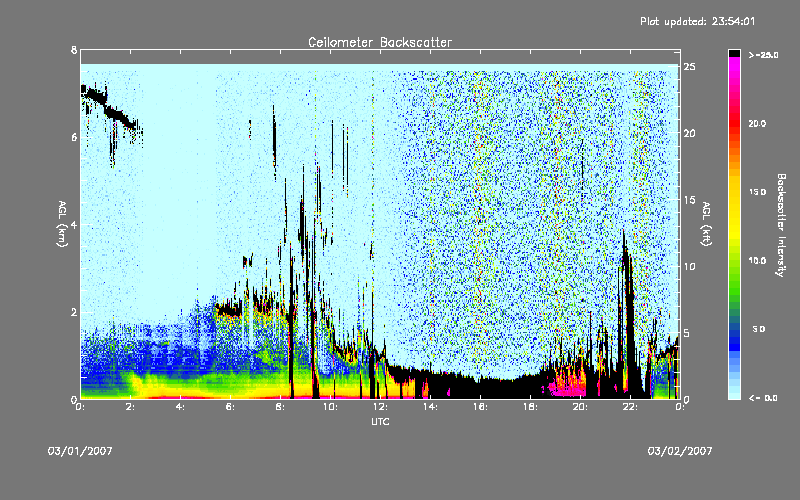Click the high black cloud streak near 7 km
This screenshot has width=800, height=500.
pyautogui.click(x=109, y=107)
